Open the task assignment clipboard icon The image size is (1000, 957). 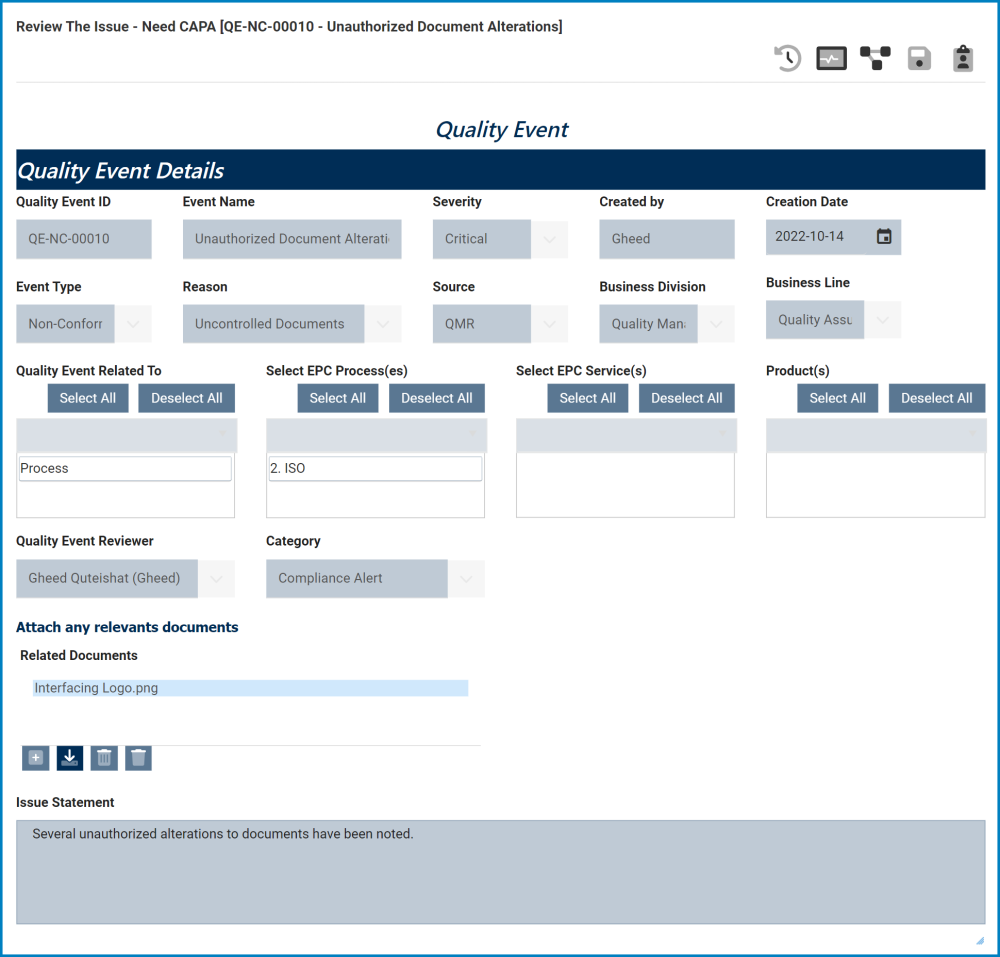point(963,58)
